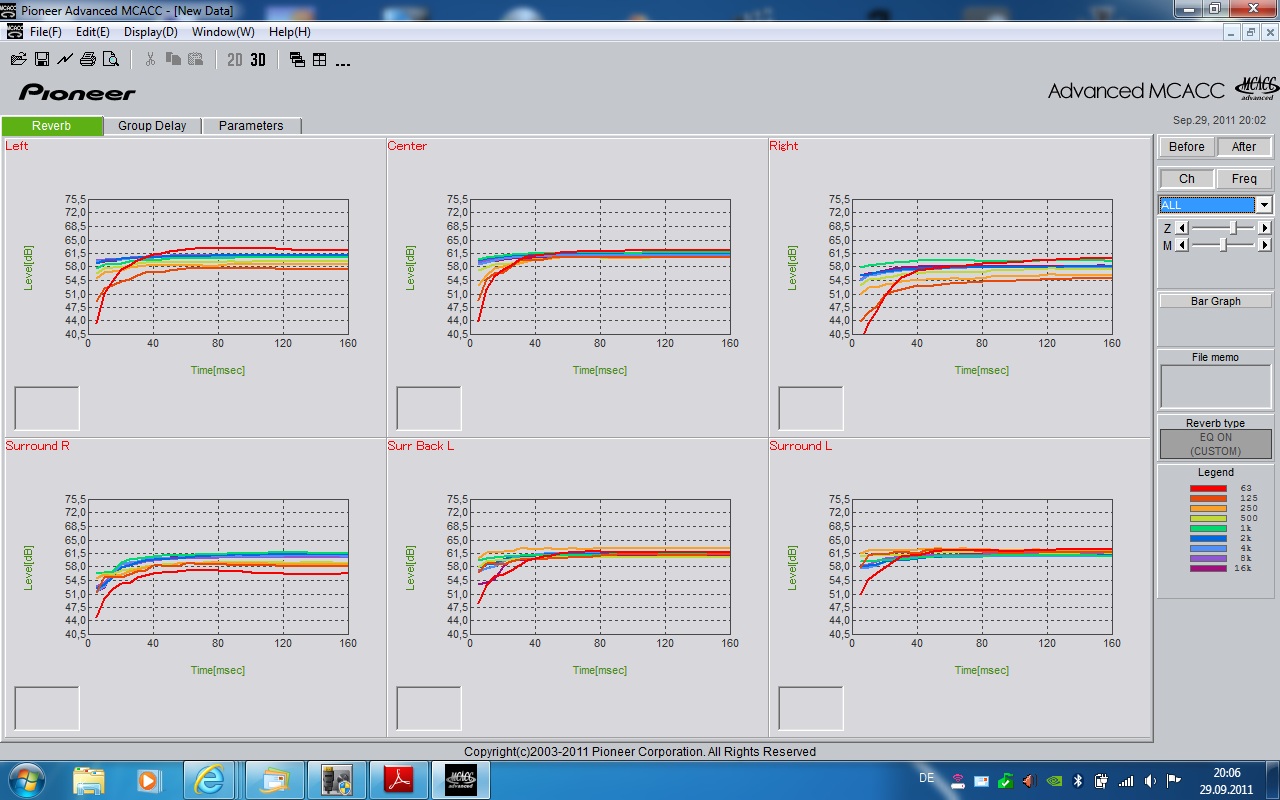
Task: Click the Print icon in toolbar
Action: coord(88,60)
